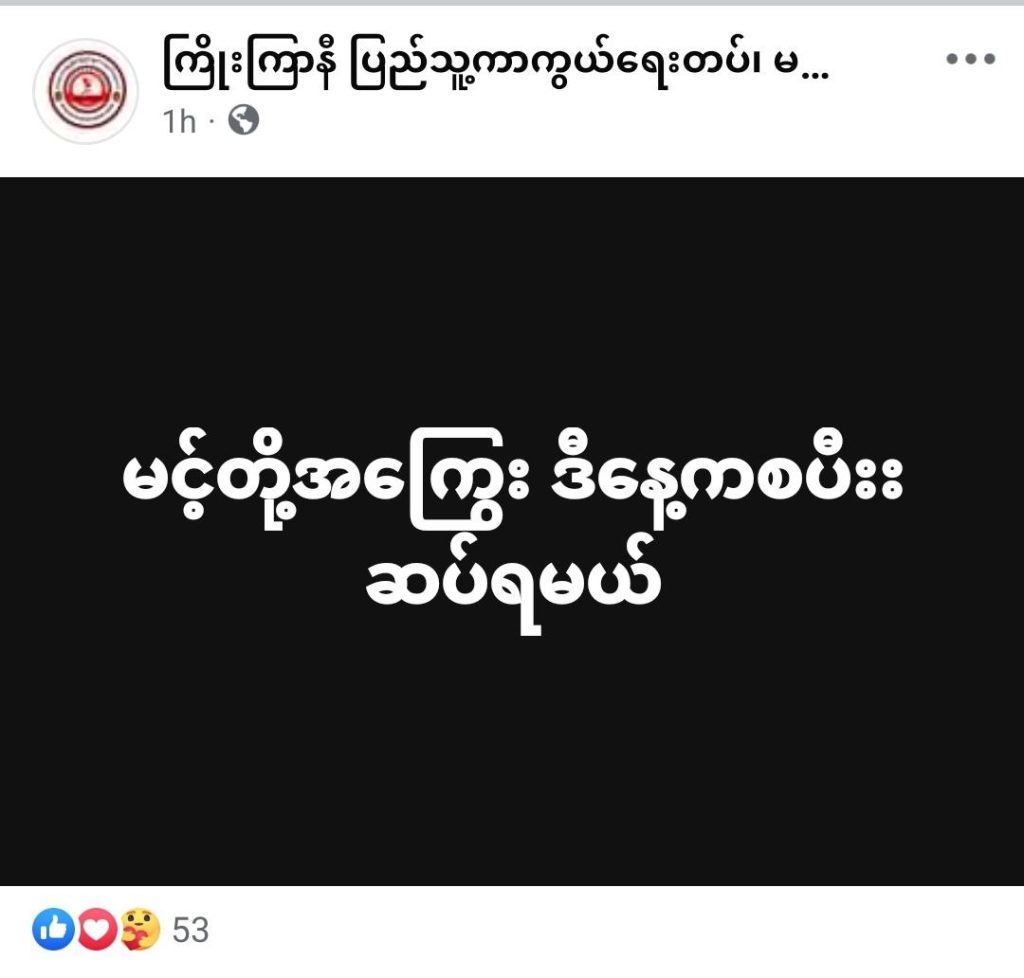
Task: Click the globe public audience icon
Action: click(x=244, y=120)
